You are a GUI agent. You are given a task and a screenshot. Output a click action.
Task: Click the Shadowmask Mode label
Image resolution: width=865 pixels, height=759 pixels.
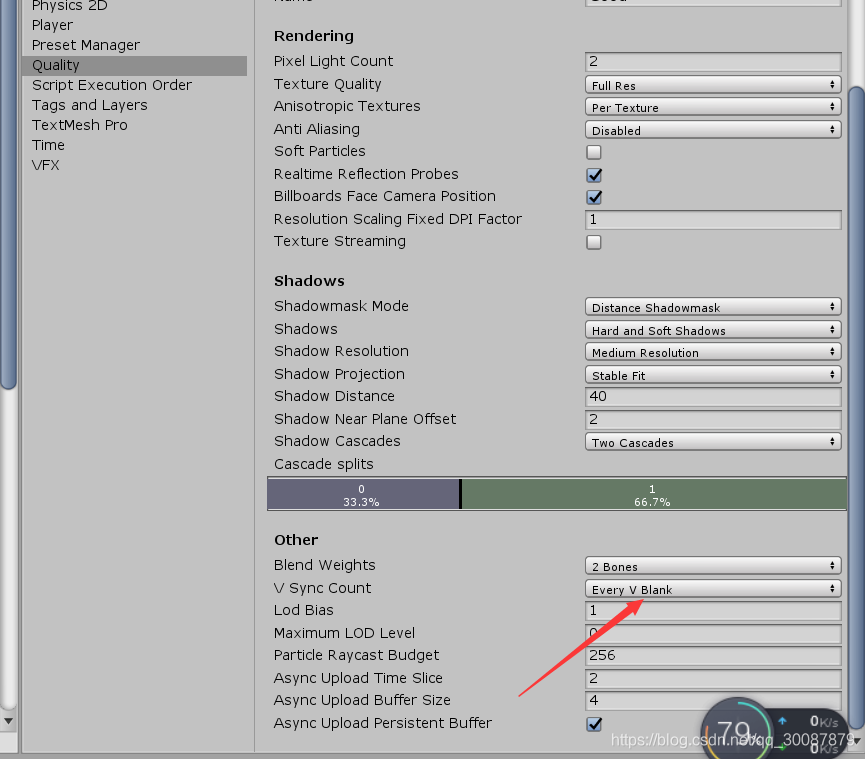(341, 306)
